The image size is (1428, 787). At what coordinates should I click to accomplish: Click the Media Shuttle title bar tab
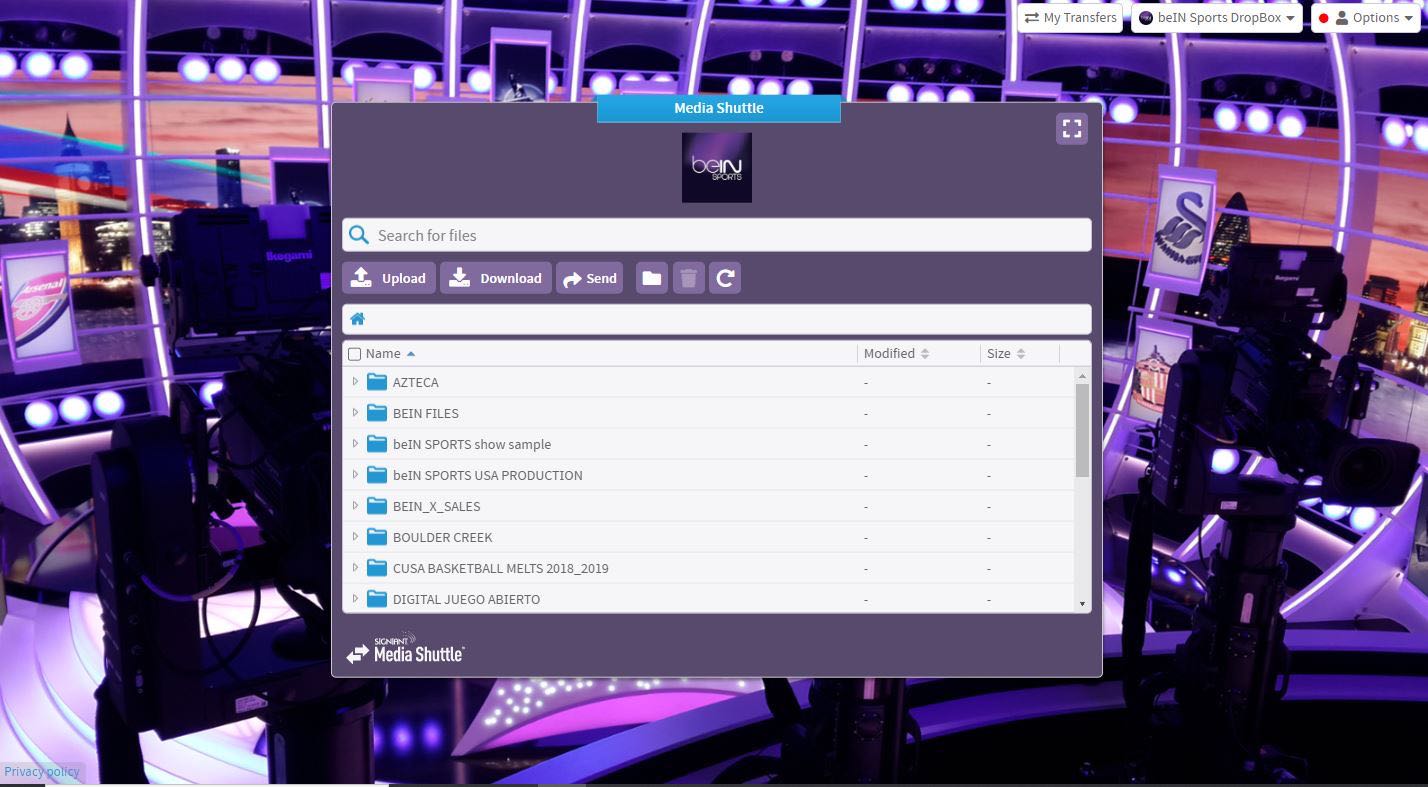coord(718,108)
